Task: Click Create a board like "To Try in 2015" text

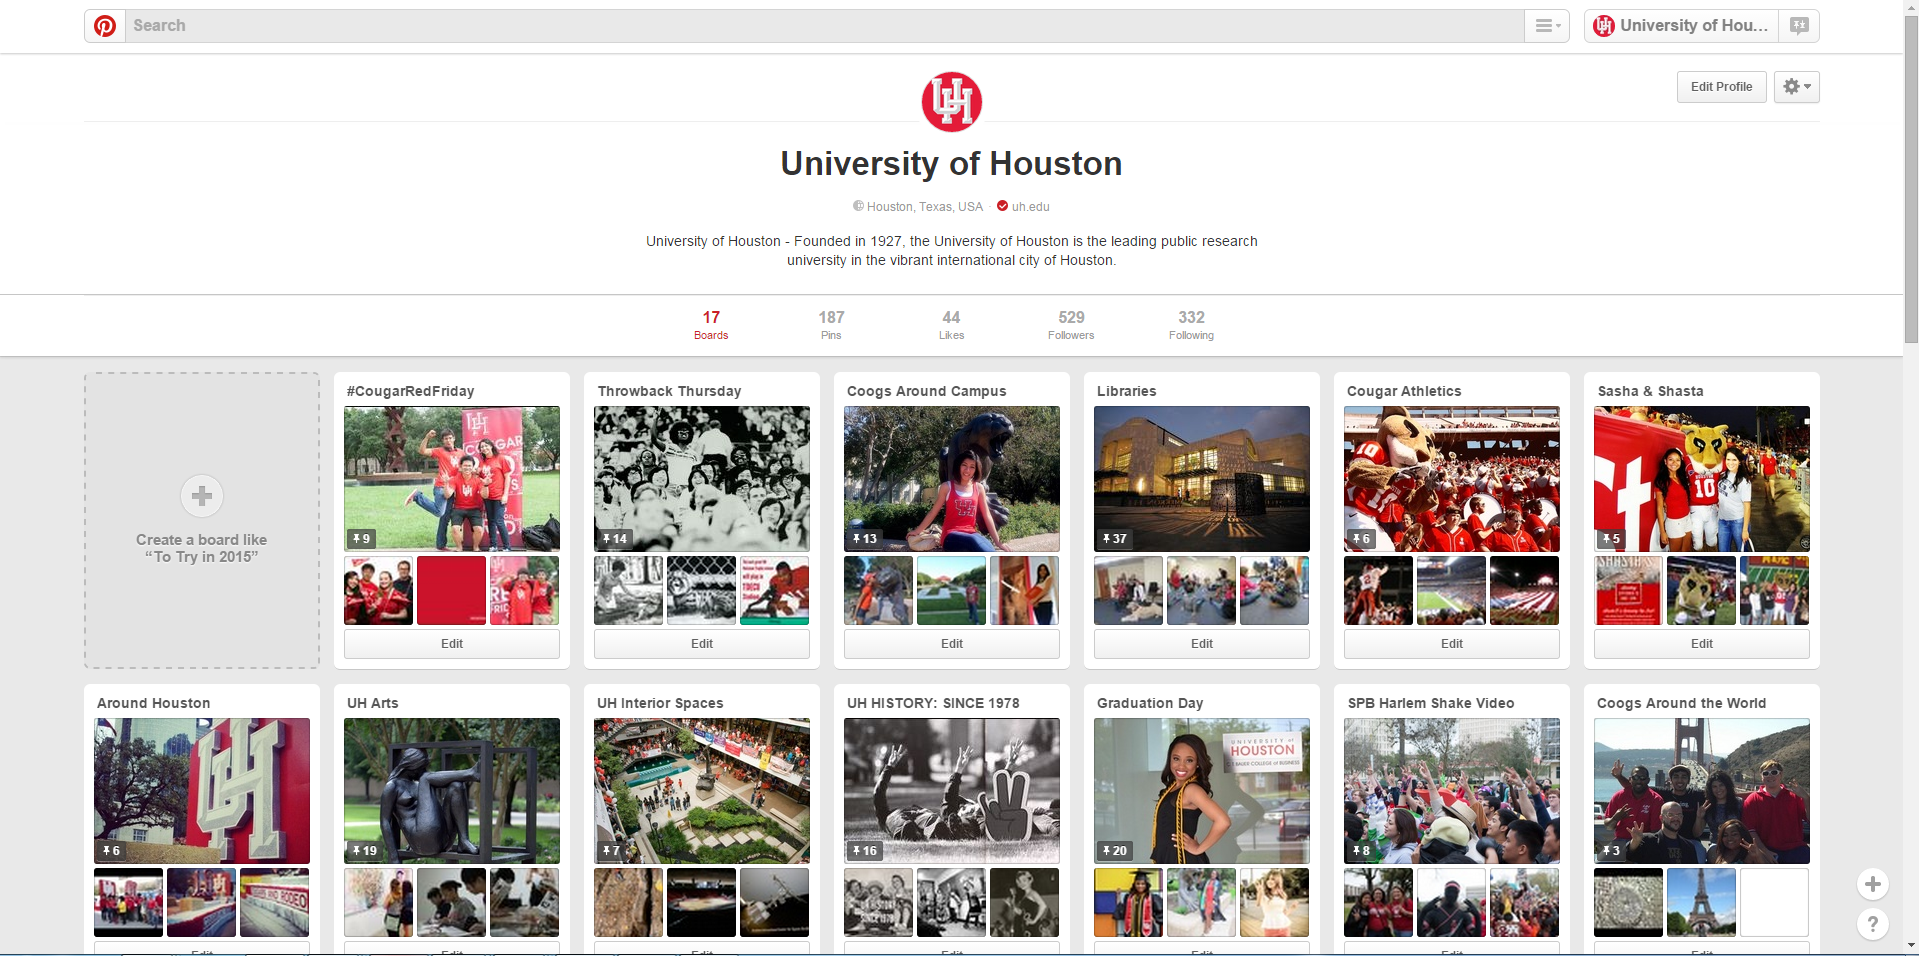Action: (202, 548)
